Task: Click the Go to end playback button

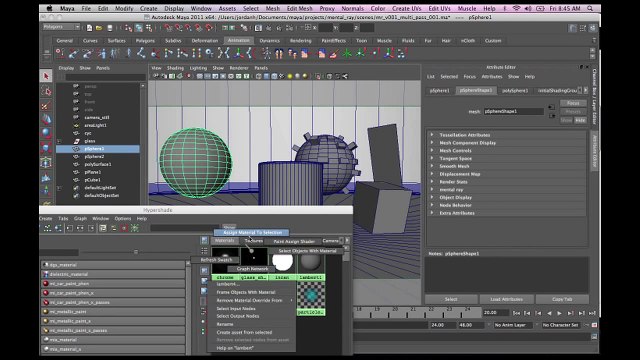Action: point(592,313)
